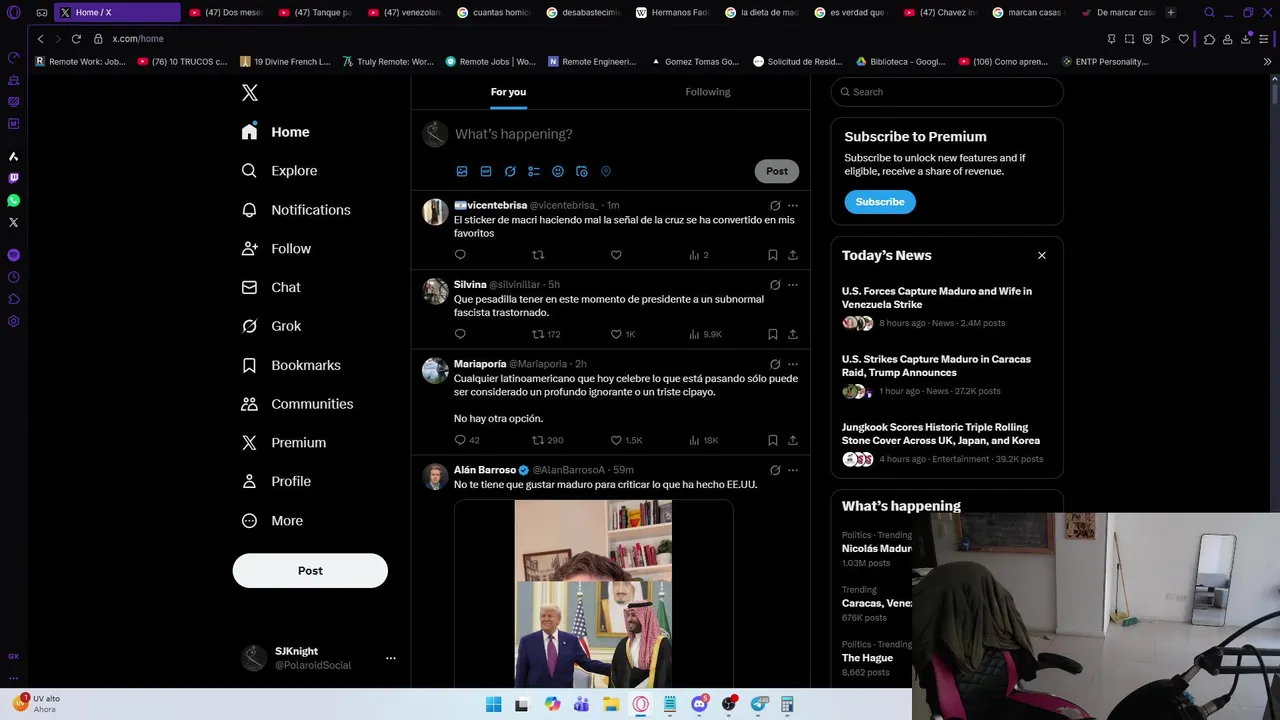The image size is (1280, 720).
Task: Go to the Profile page
Action: click(x=277, y=482)
